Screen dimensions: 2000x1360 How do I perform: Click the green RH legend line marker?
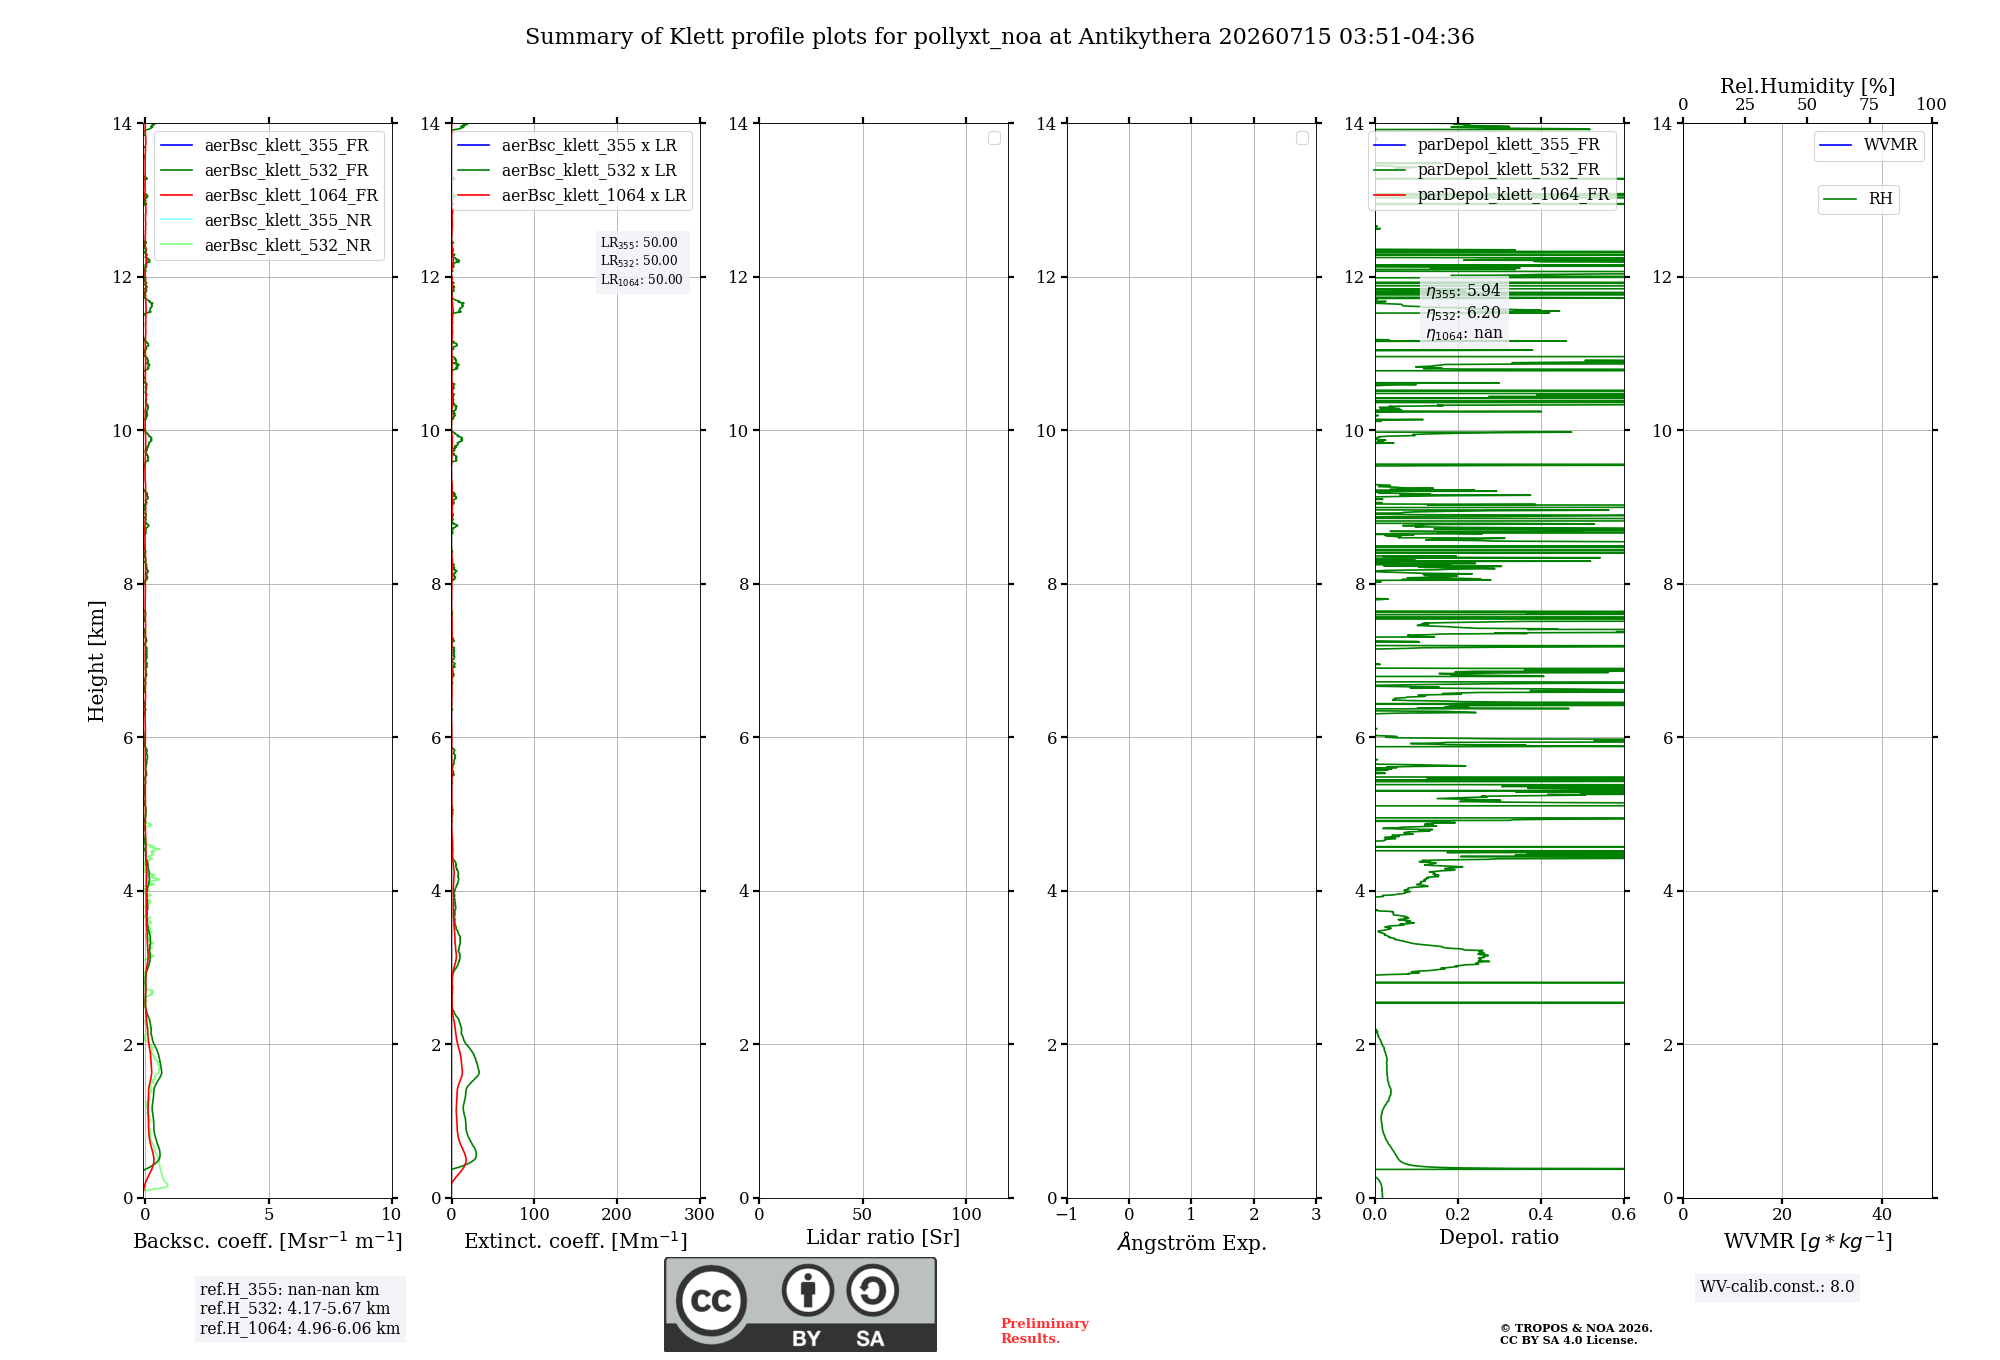1840,199
